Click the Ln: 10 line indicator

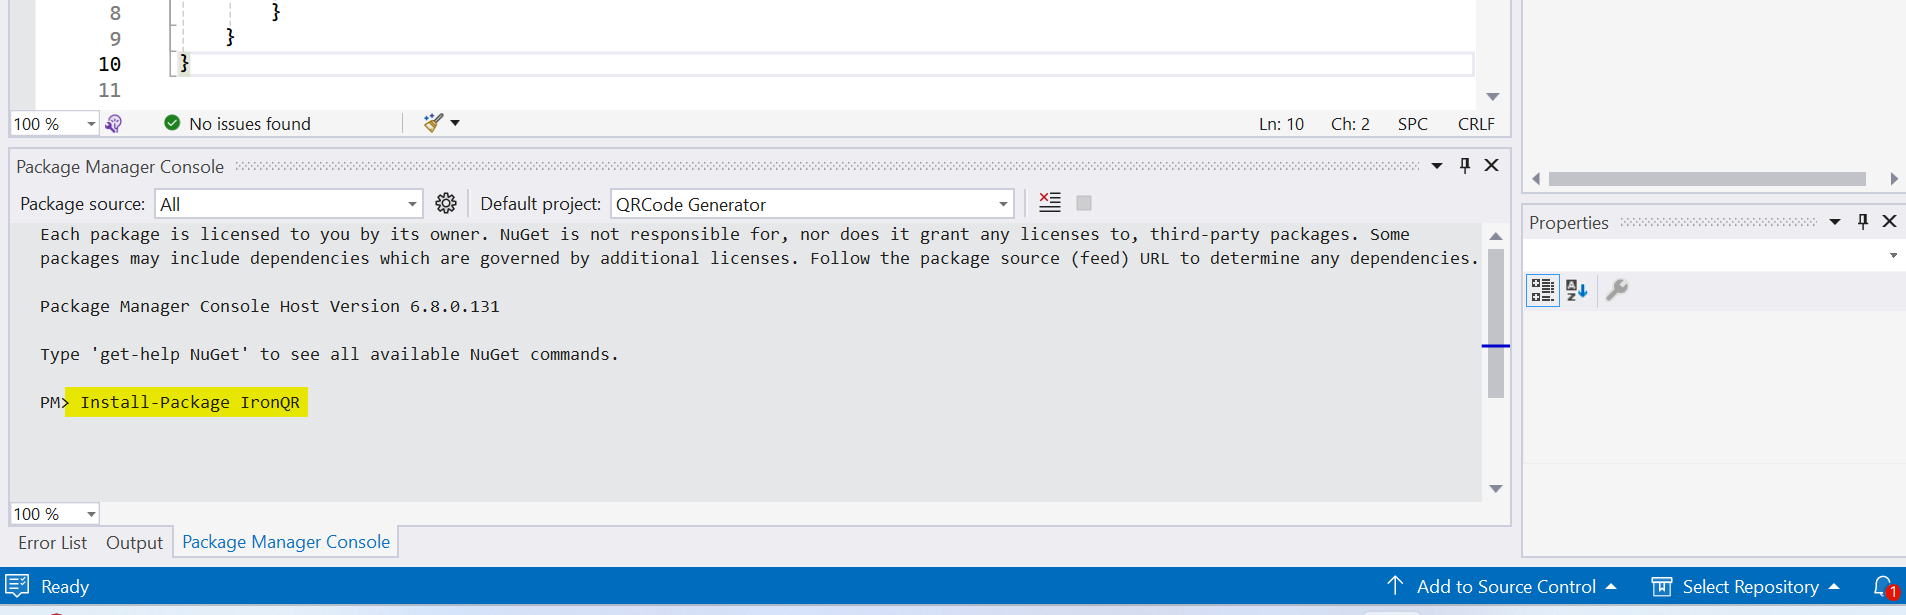click(x=1281, y=124)
